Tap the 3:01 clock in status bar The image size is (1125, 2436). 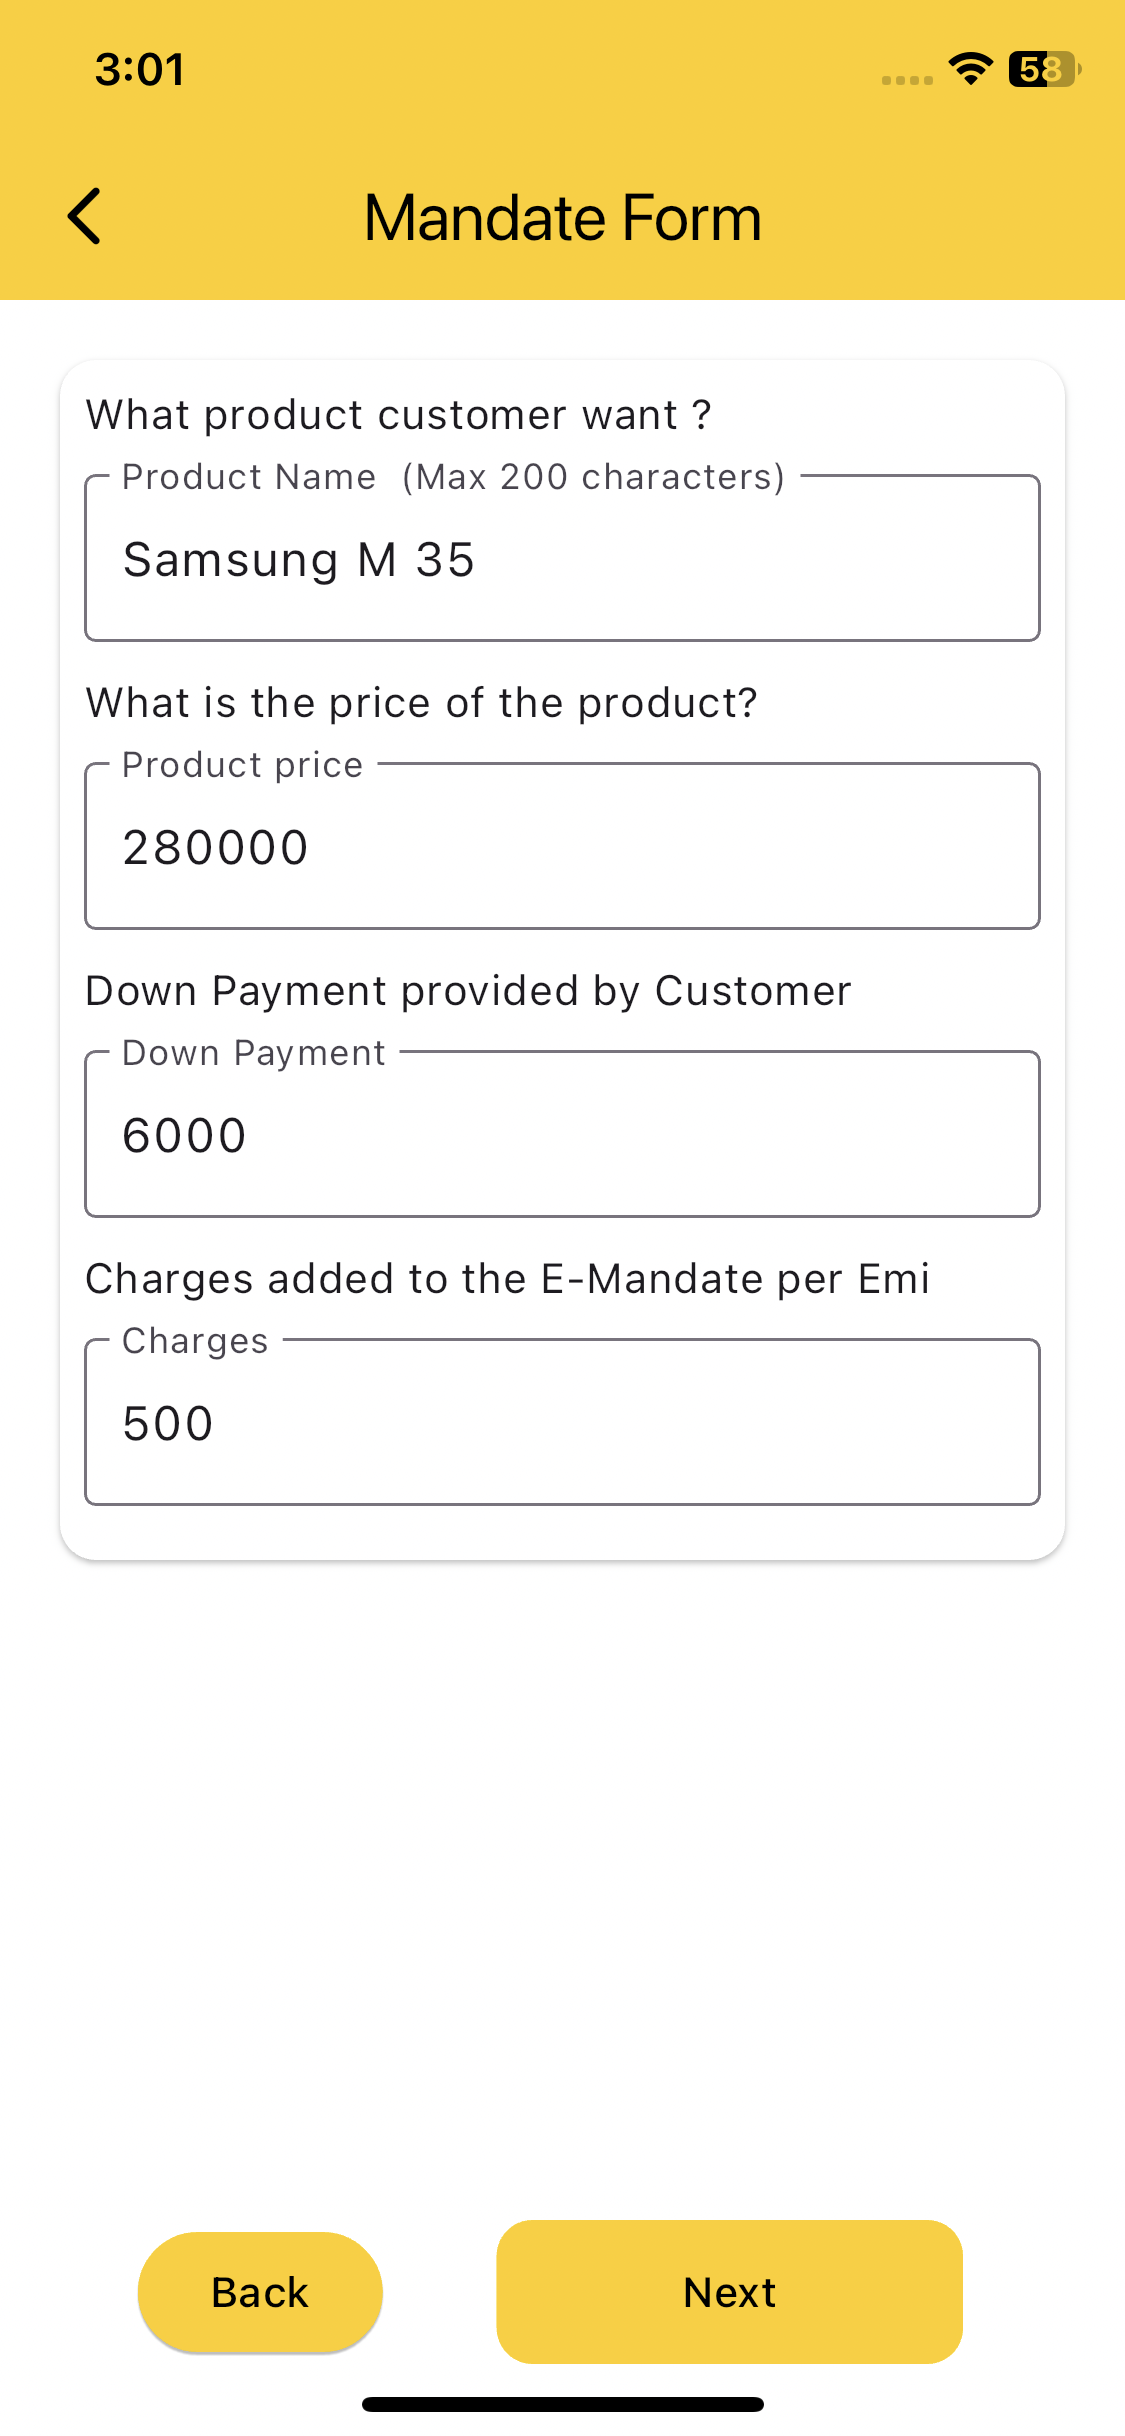click(139, 70)
